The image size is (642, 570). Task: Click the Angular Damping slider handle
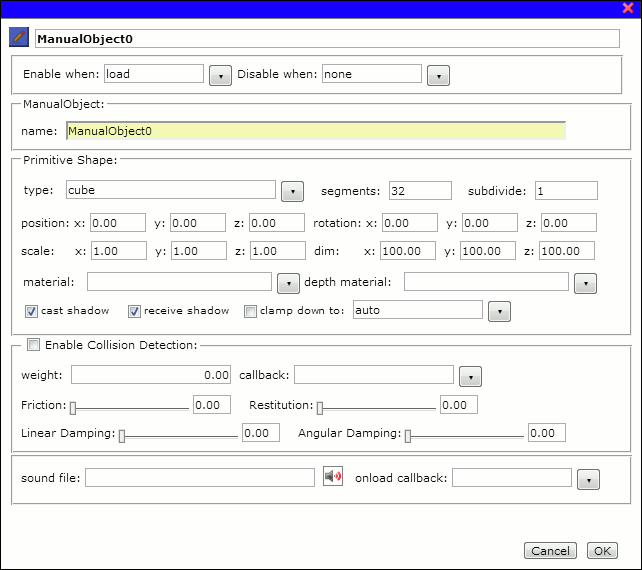408,436
